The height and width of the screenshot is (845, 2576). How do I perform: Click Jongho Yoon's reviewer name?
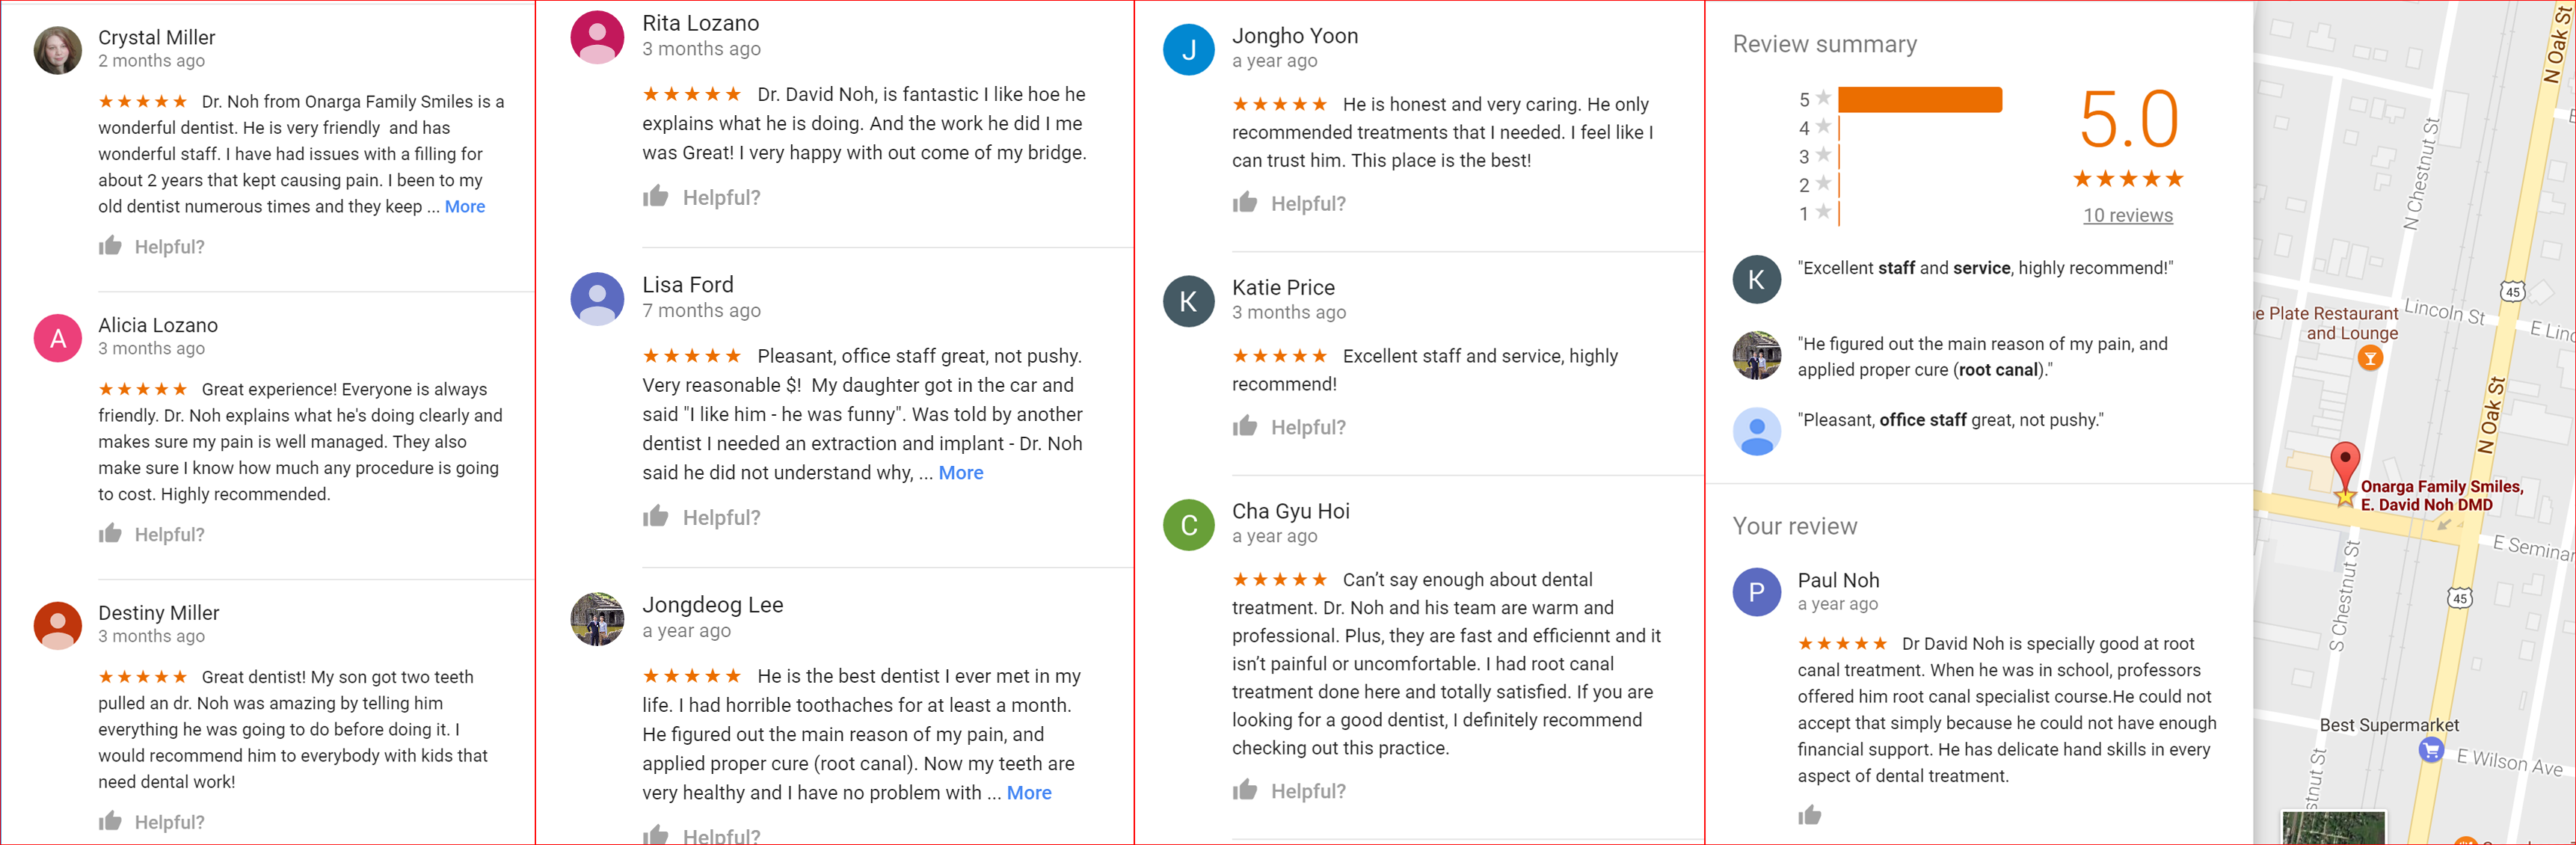click(x=1294, y=36)
